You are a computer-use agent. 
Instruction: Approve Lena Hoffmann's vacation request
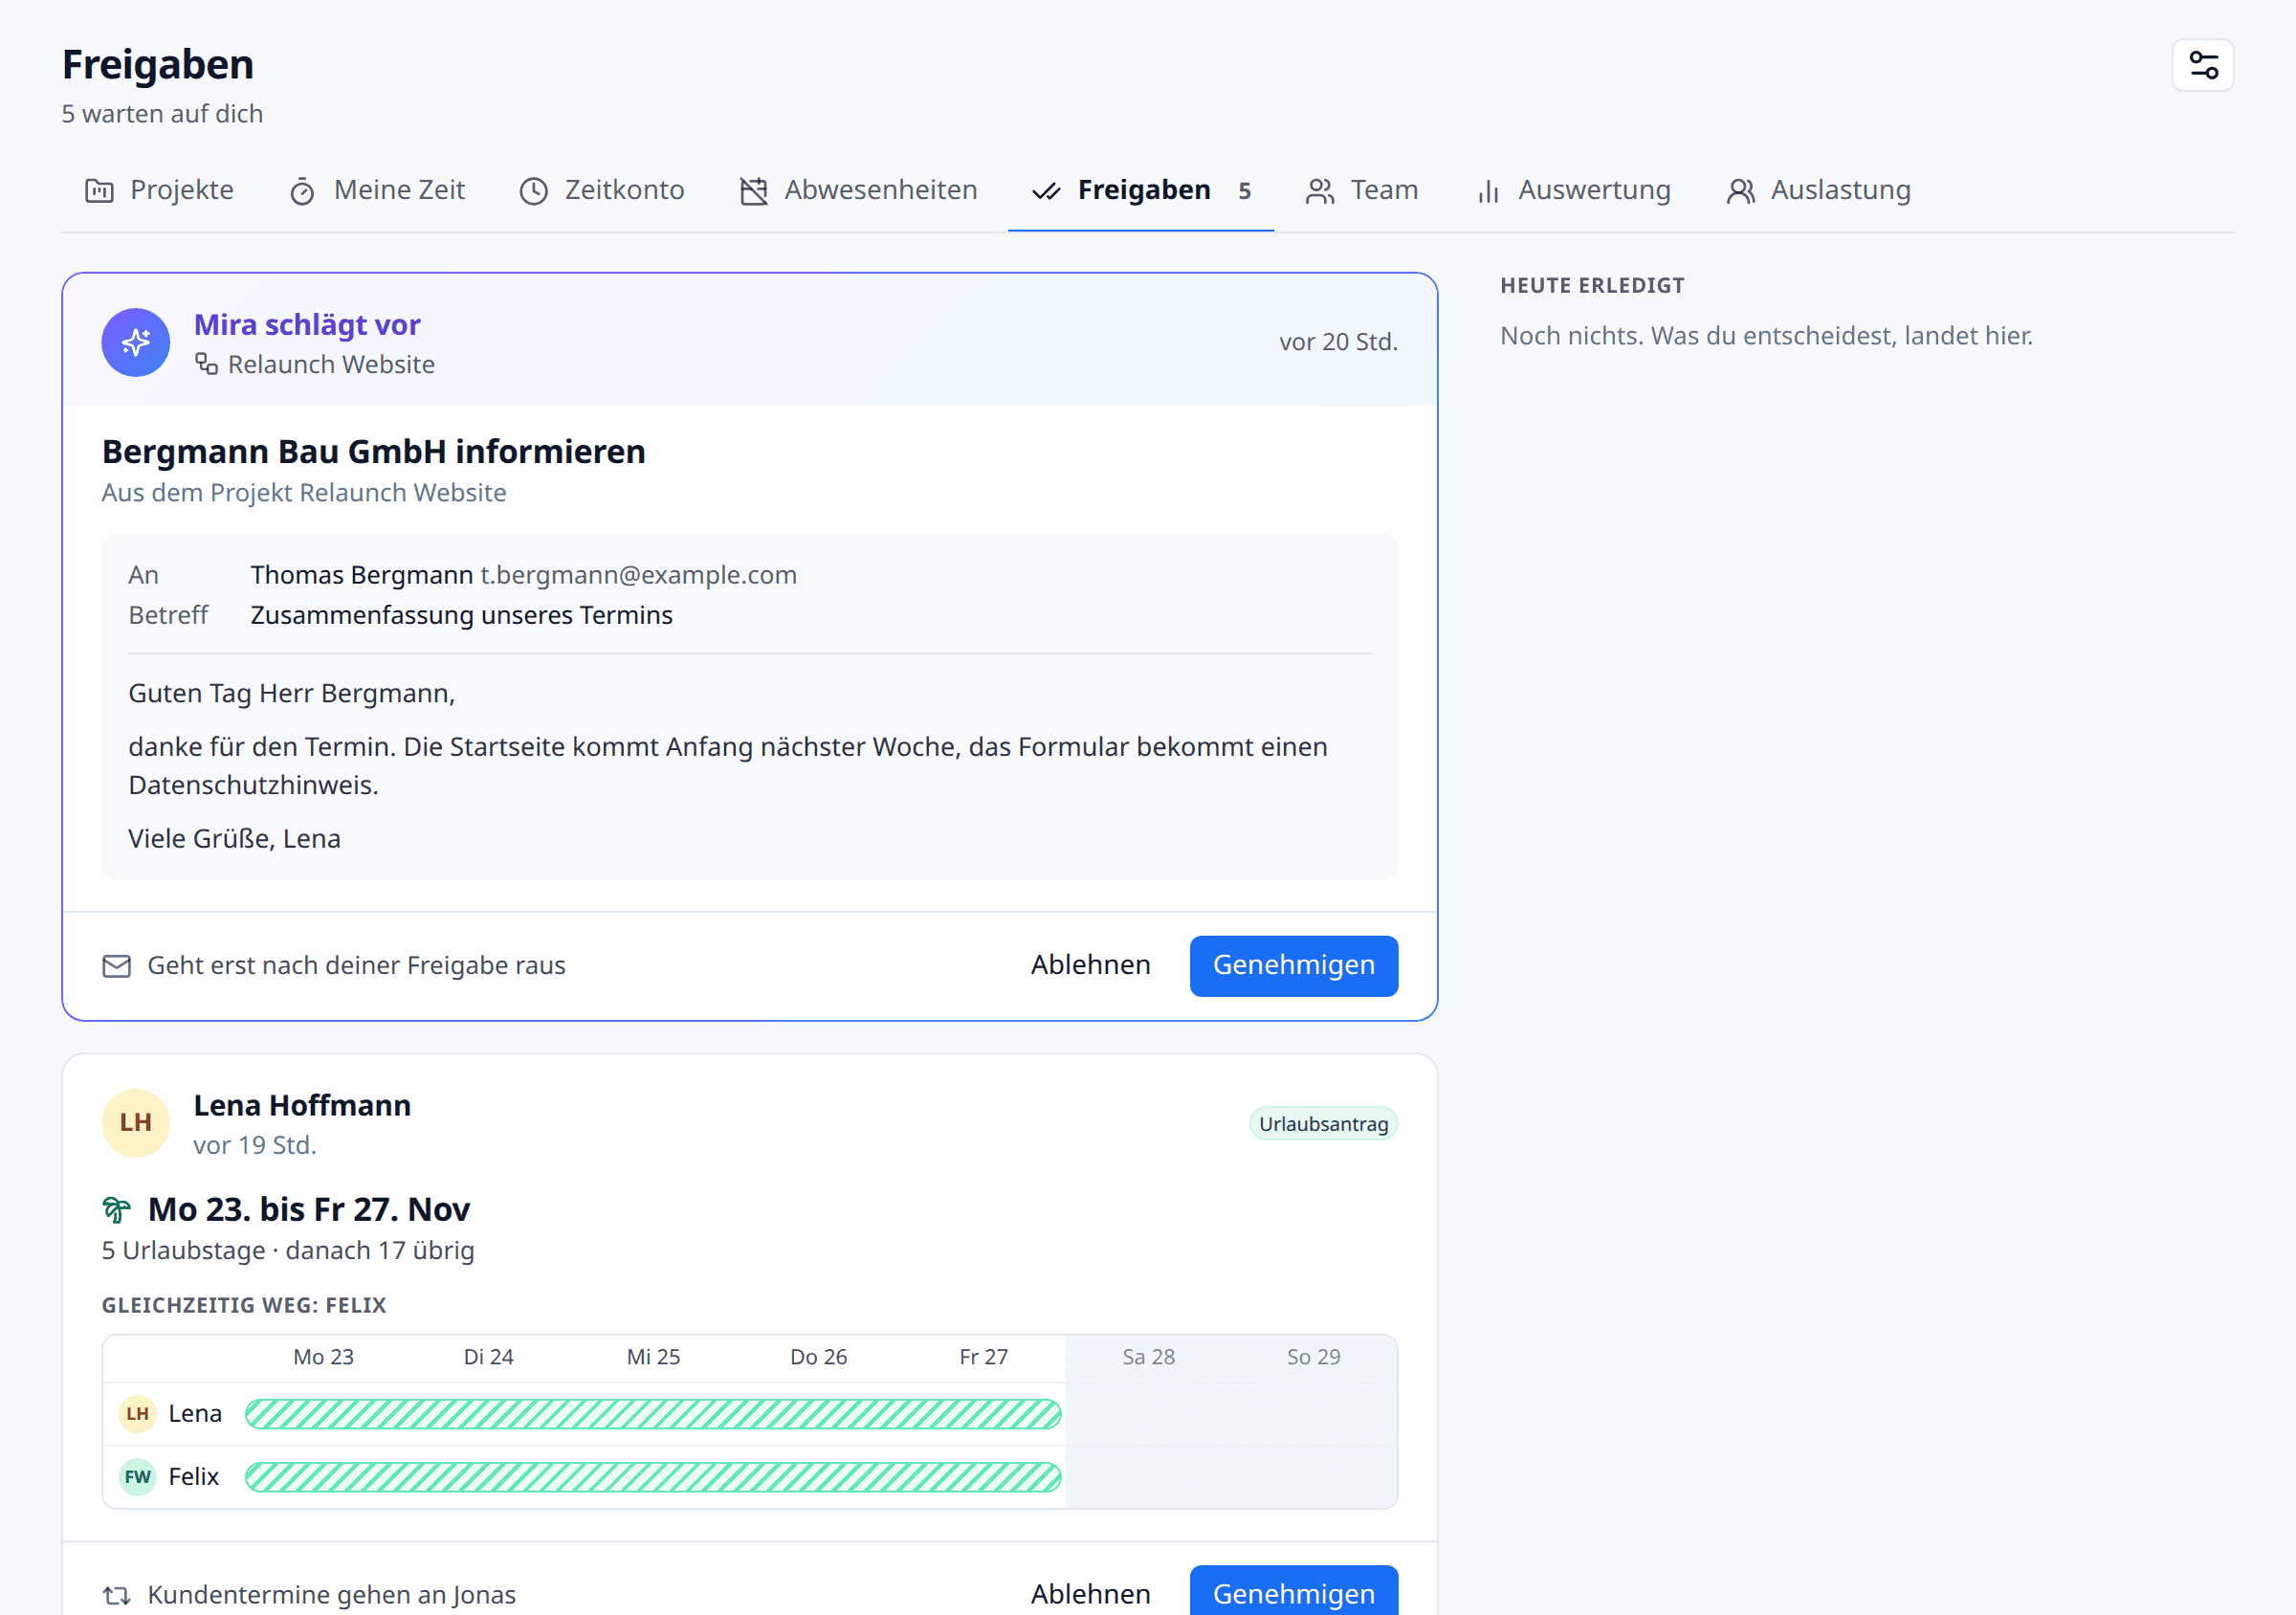[1293, 1591]
